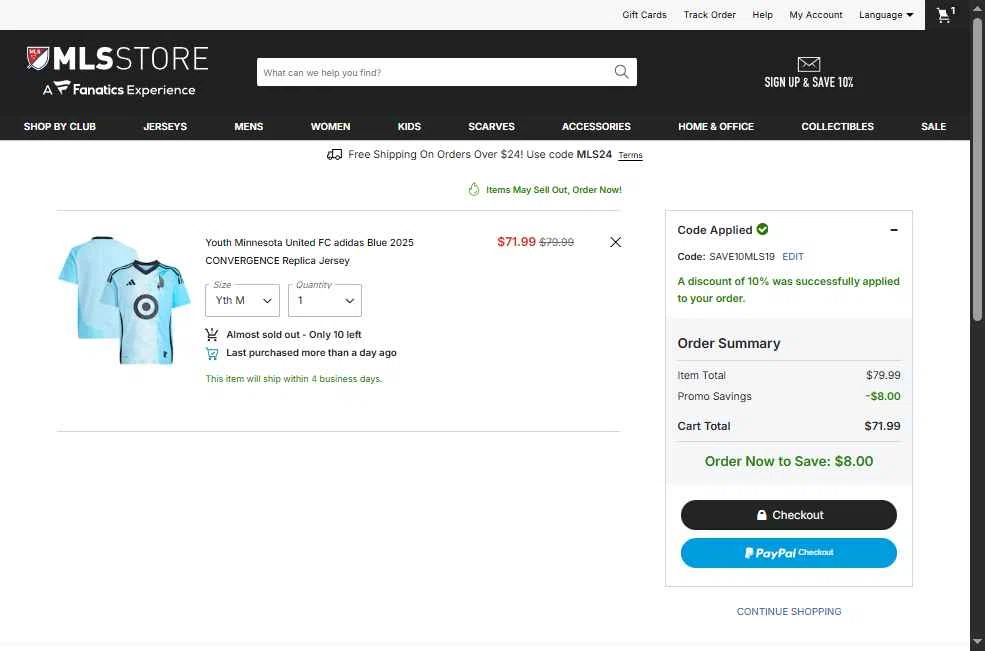Open the Women menu
The width and height of the screenshot is (985, 651).
pos(330,126)
